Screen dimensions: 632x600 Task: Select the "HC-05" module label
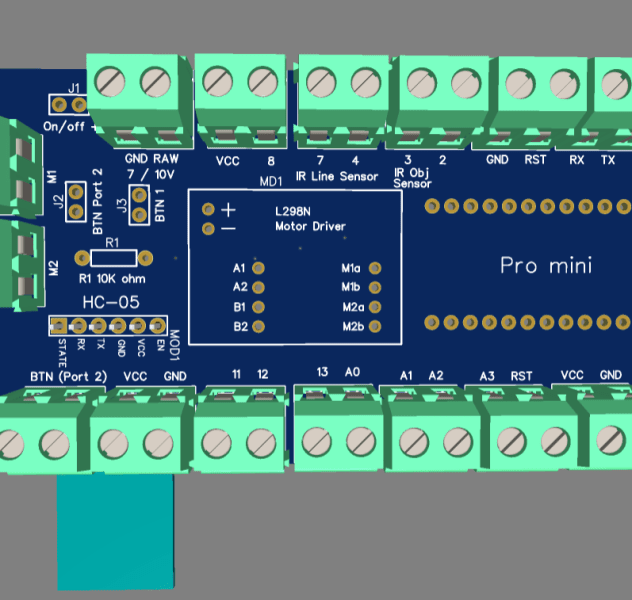point(111,302)
